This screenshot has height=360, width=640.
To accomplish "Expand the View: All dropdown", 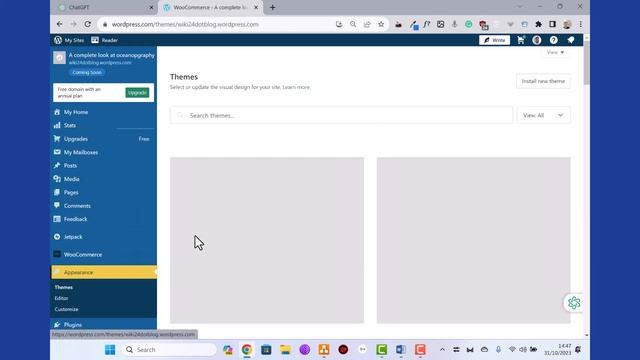I will click(543, 116).
